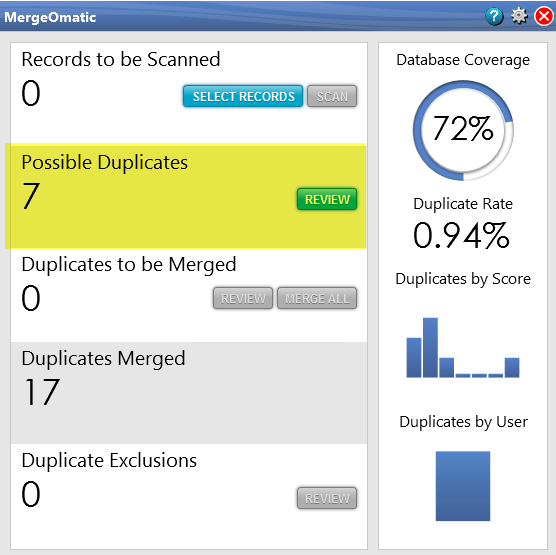Select the Records to be Scanned heading

coord(121,59)
